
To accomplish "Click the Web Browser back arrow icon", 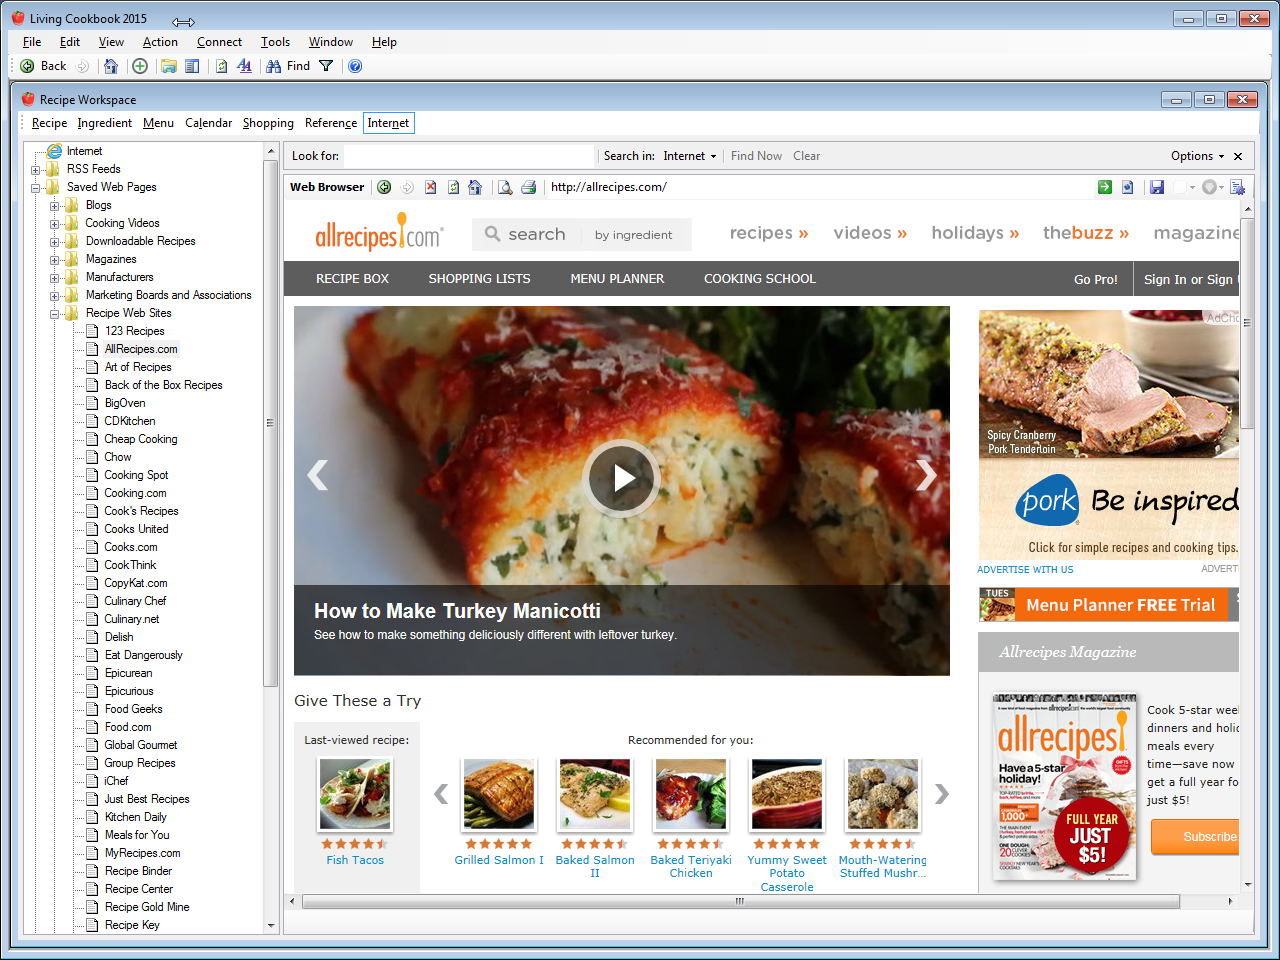I will (384, 187).
